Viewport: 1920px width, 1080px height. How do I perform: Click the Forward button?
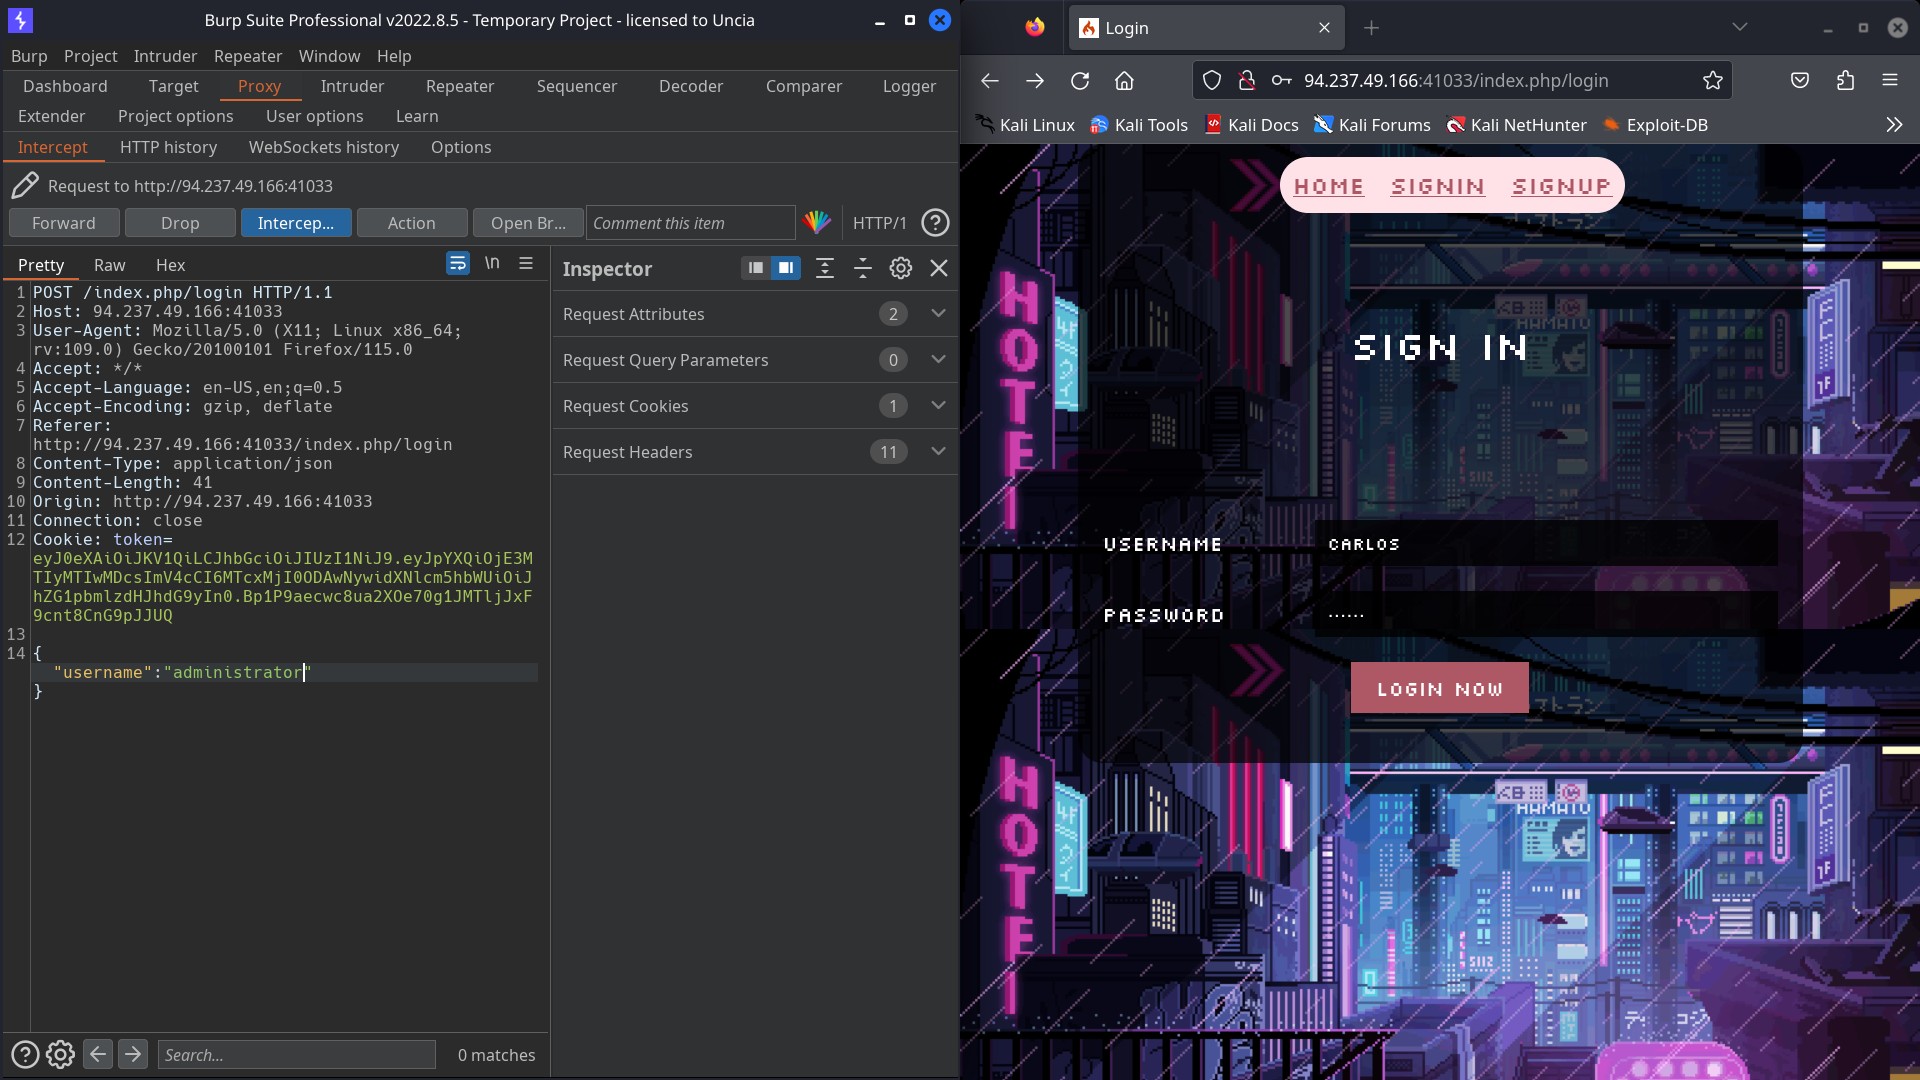click(64, 223)
